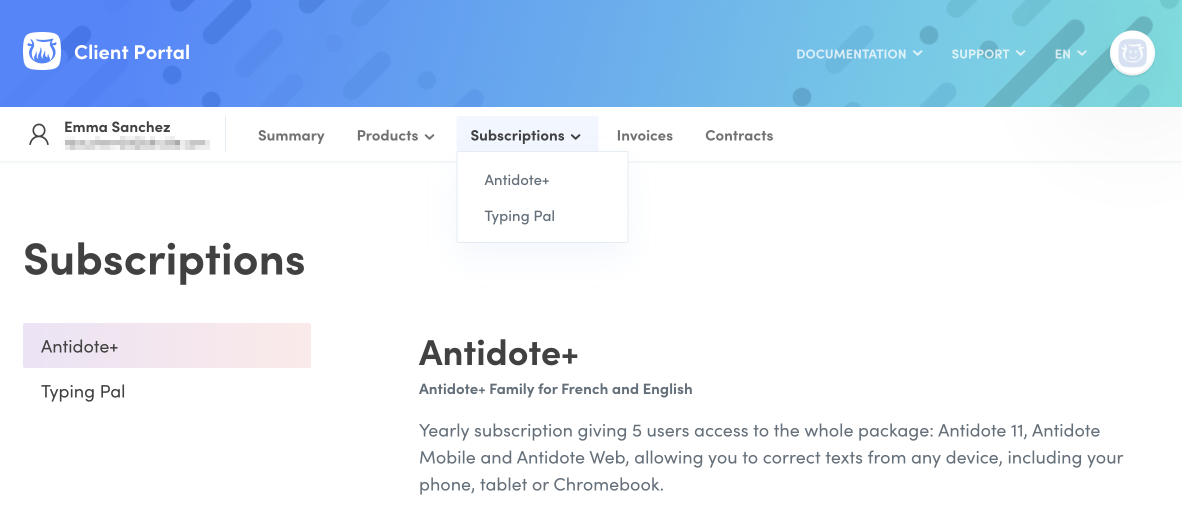Image resolution: width=1182 pixels, height=509 pixels.
Task: Click the Client Portal cauldron logo icon
Action: pyautogui.click(x=41, y=51)
